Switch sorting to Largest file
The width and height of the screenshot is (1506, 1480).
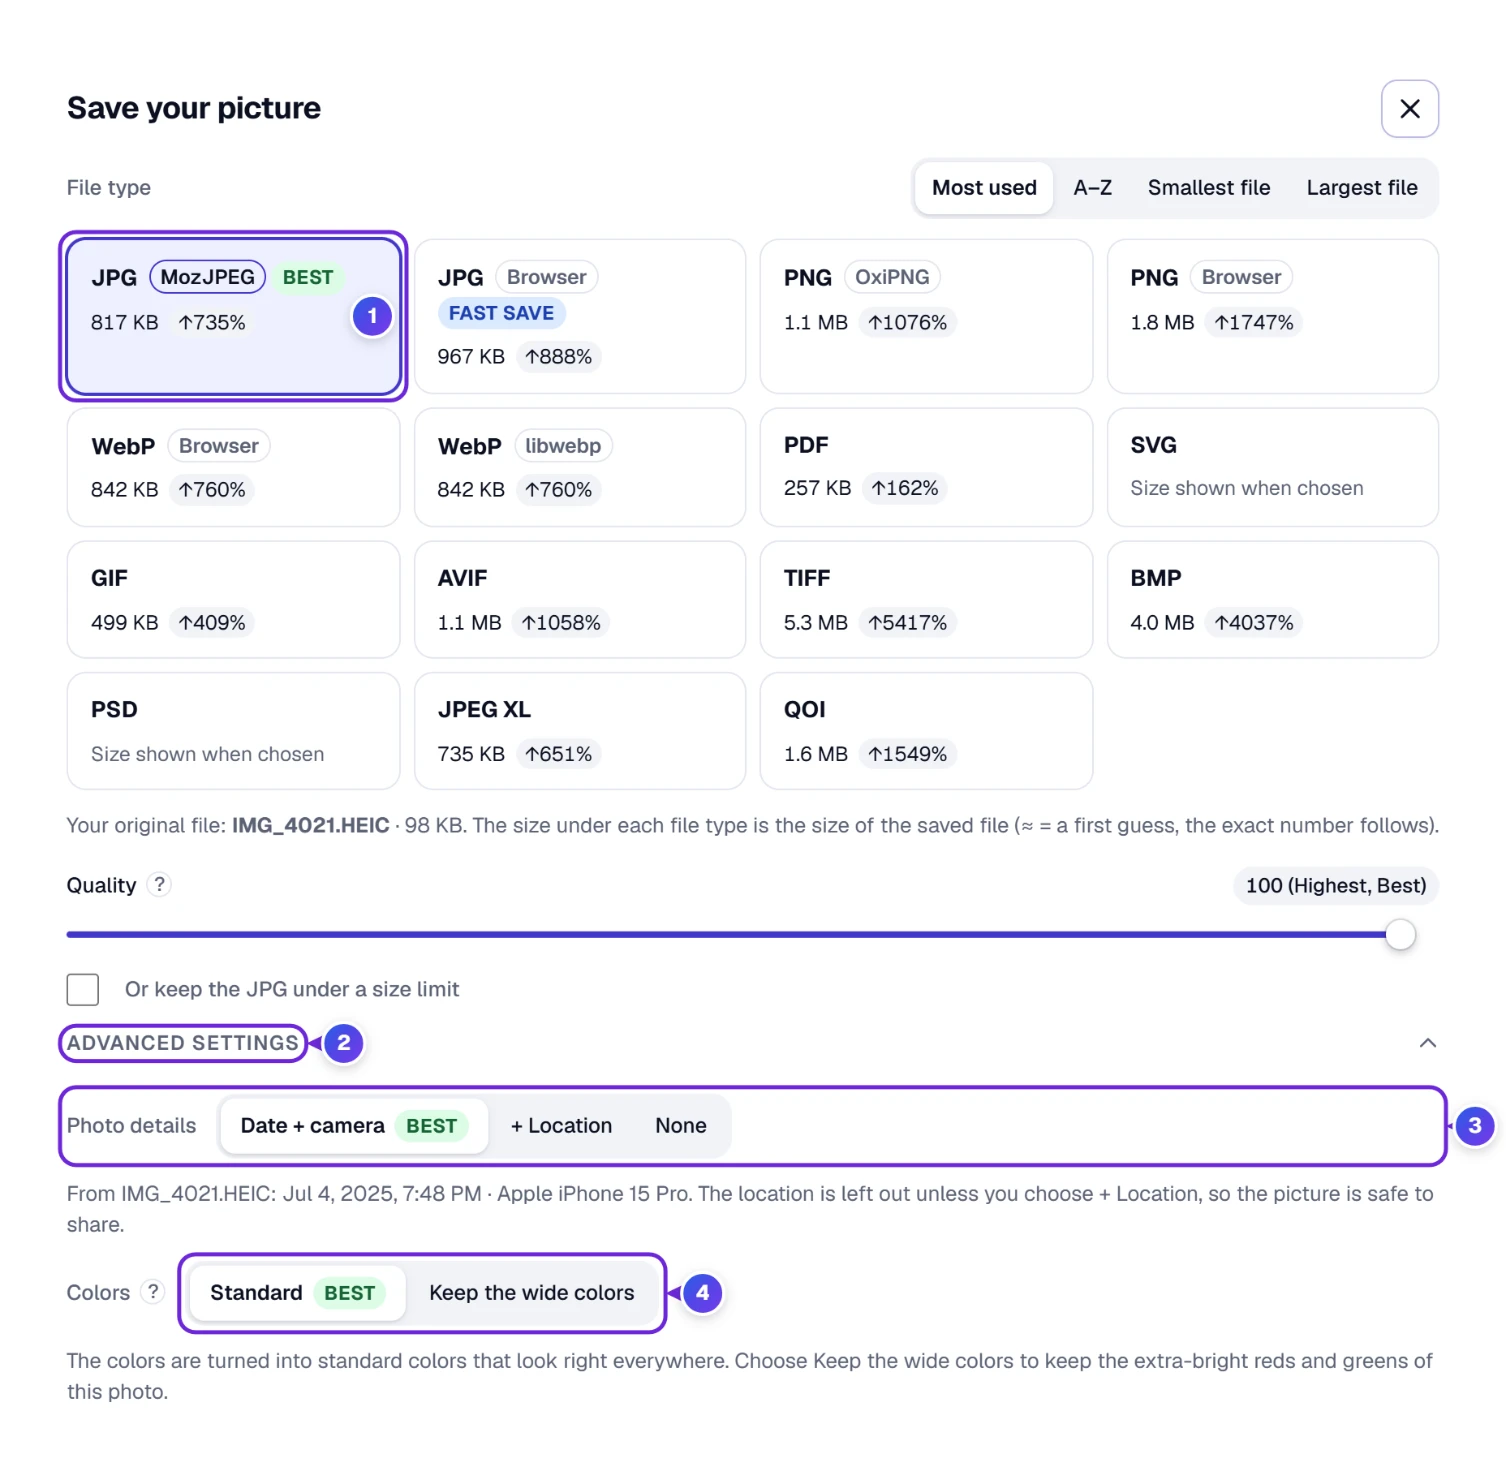coord(1361,188)
